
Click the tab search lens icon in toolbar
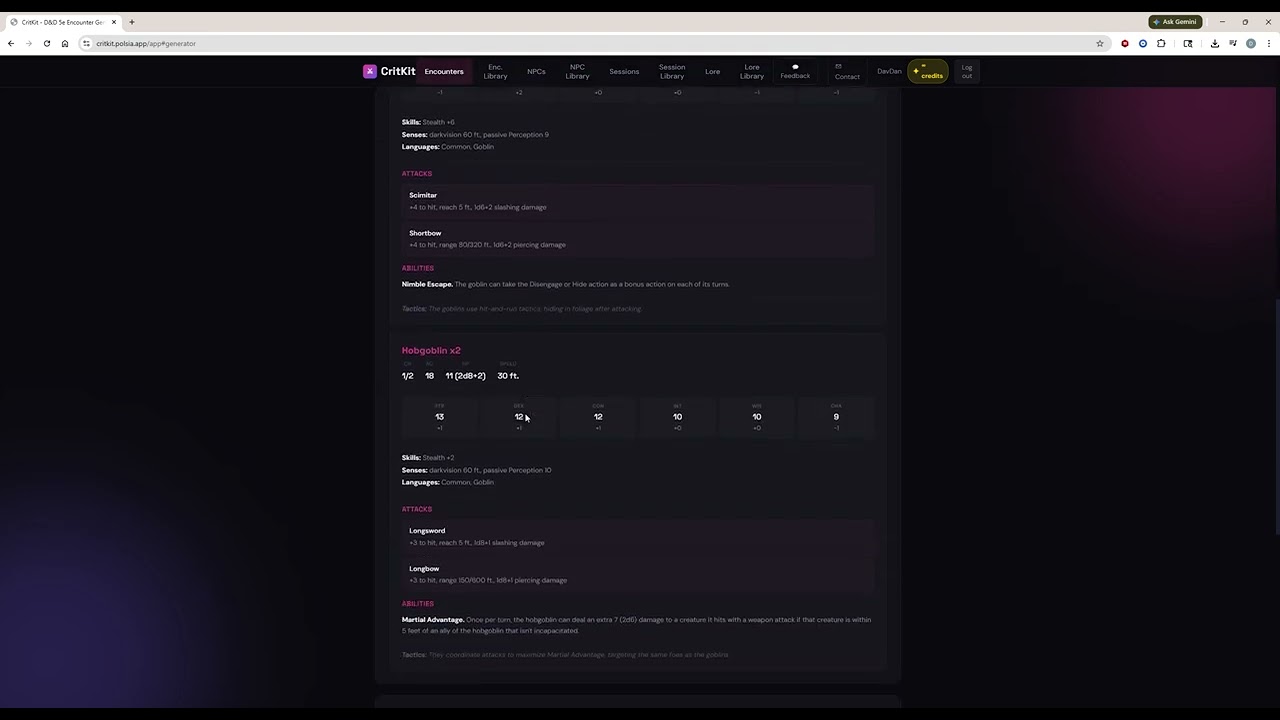[x=1188, y=43]
